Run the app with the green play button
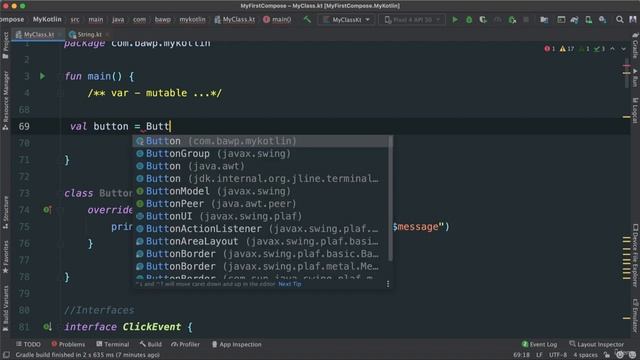The image size is (640, 360). click(455, 20)
